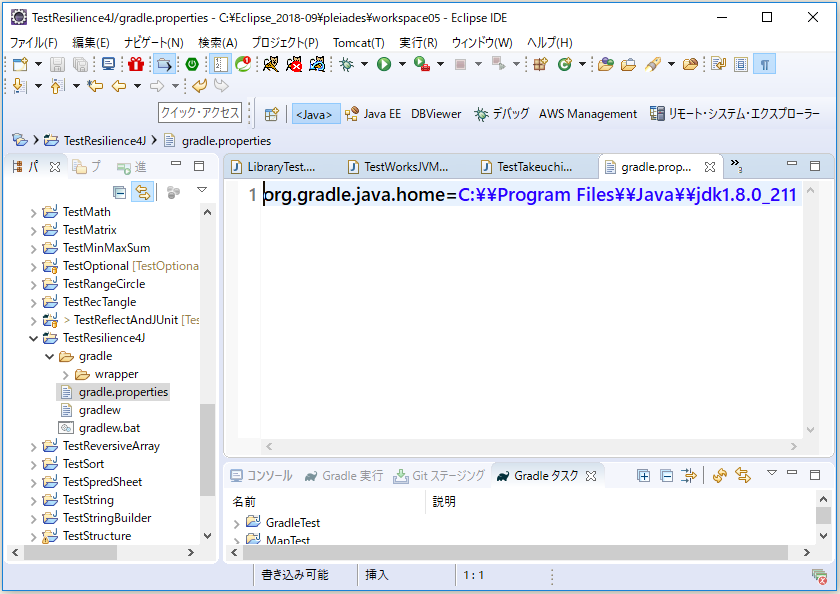Expand the TestMath project
Image resolution: width=840 pixels, height=594 pixels.
33,213
